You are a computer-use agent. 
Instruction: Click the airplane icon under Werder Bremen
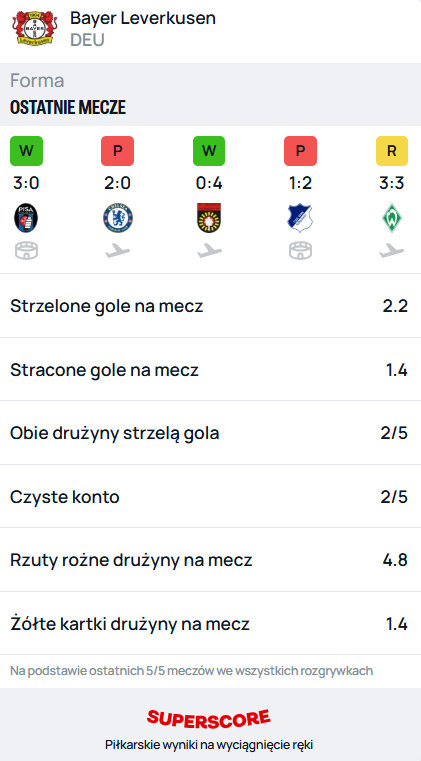[391, 251]
